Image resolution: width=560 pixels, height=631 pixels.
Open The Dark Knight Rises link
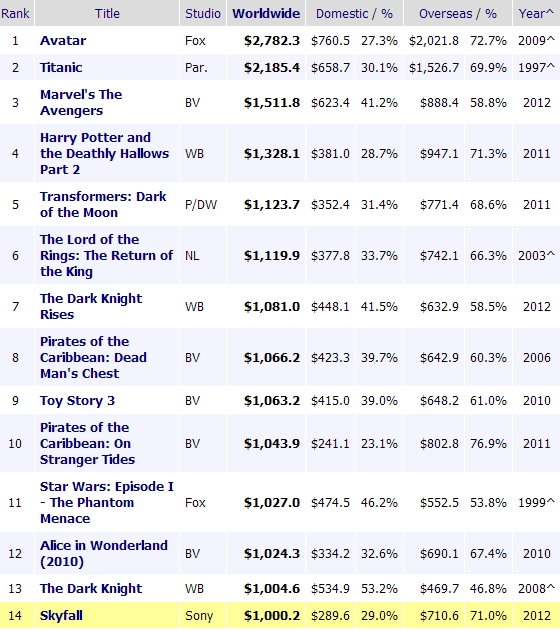91,306
